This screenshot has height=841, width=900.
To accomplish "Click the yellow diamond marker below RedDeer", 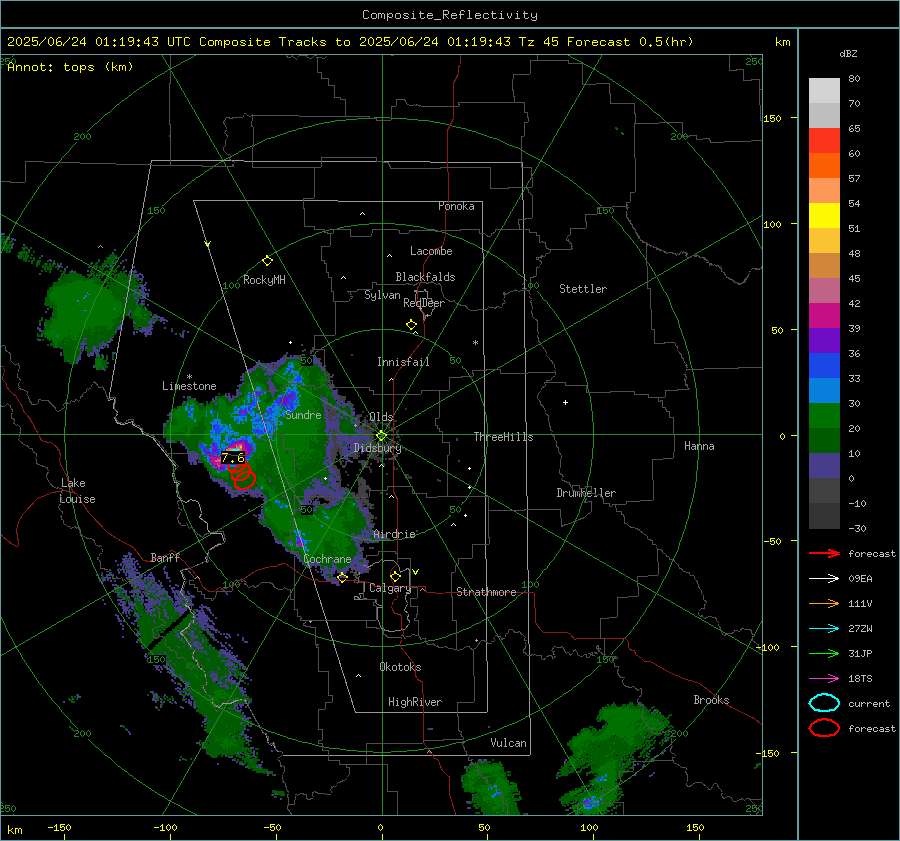I will coord(411,325).
